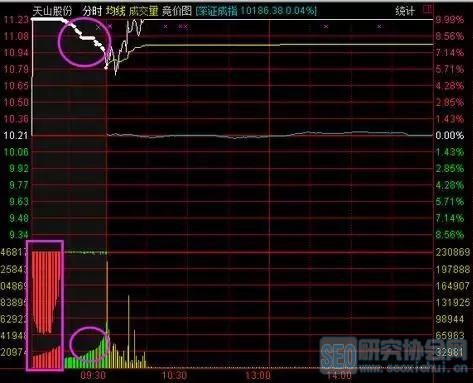Open the 统计 statistics panel
The image size is (473, 383).
[405, 11]
